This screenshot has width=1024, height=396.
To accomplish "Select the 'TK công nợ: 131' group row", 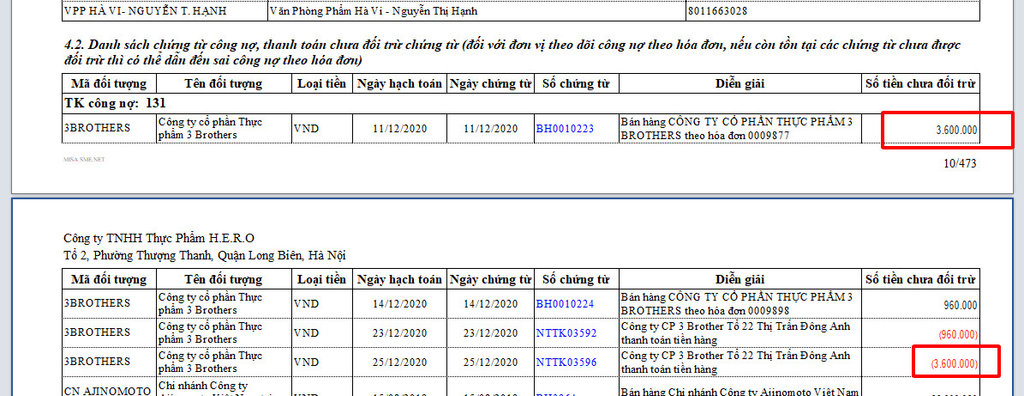I will [x=521, y=103].
